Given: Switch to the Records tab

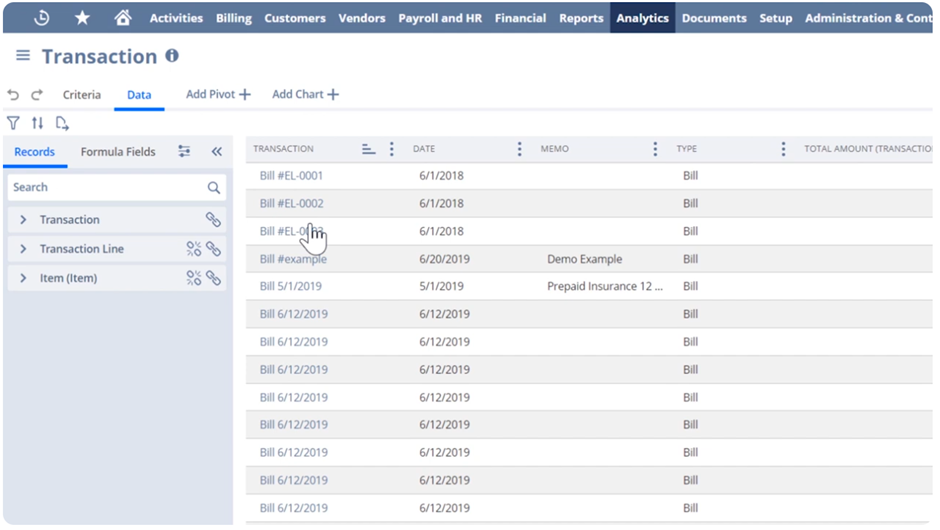Looking at the screenshot, I should click(x=35, y=152).
